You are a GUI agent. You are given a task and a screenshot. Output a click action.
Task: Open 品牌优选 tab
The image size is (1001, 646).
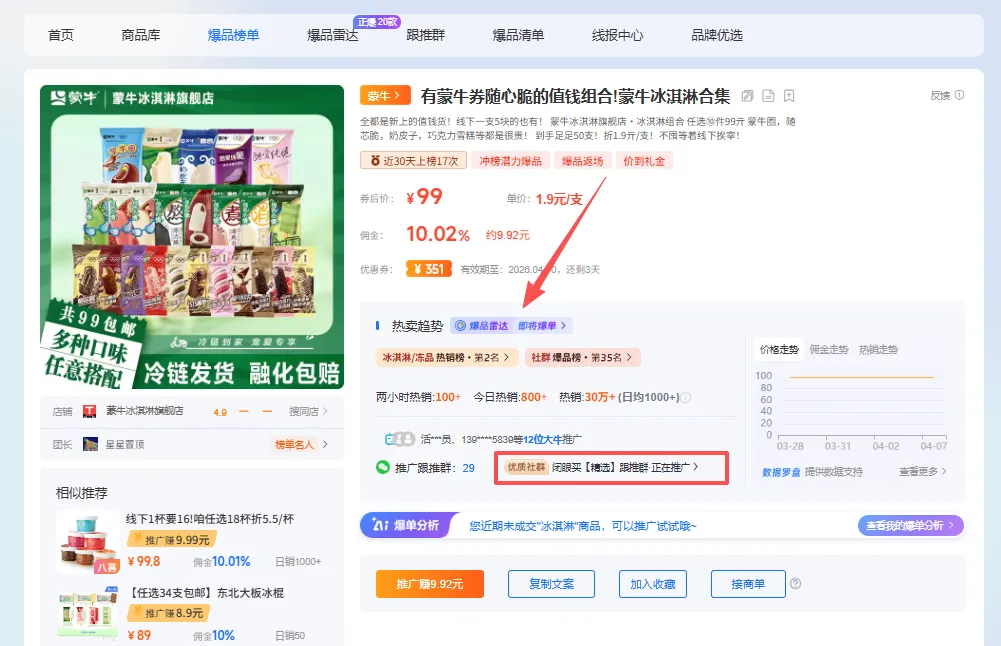[717, 35]
